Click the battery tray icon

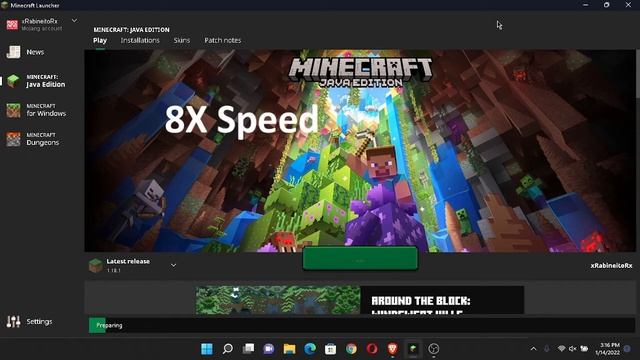pyautogui.click(x=584, y=349)
